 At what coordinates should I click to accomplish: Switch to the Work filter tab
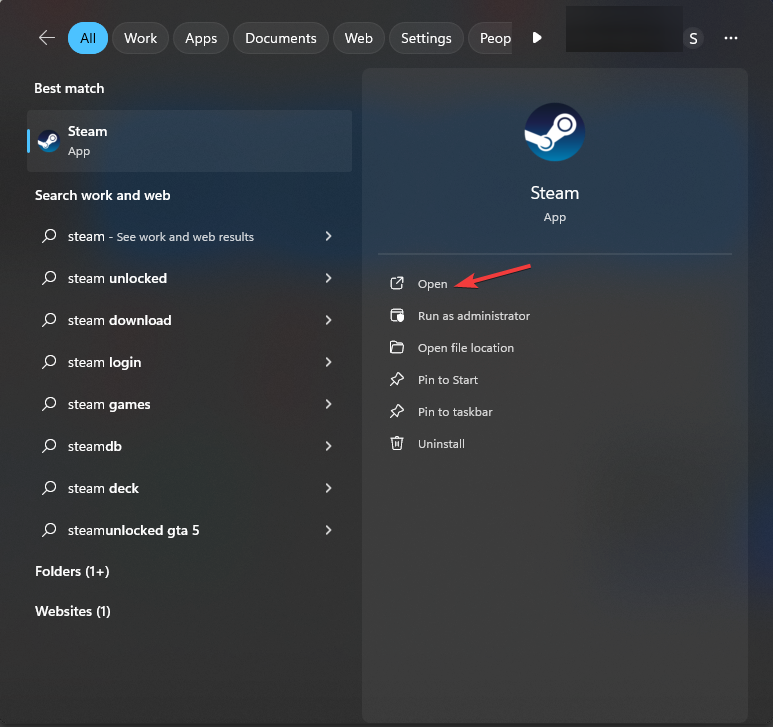[141, 38]
